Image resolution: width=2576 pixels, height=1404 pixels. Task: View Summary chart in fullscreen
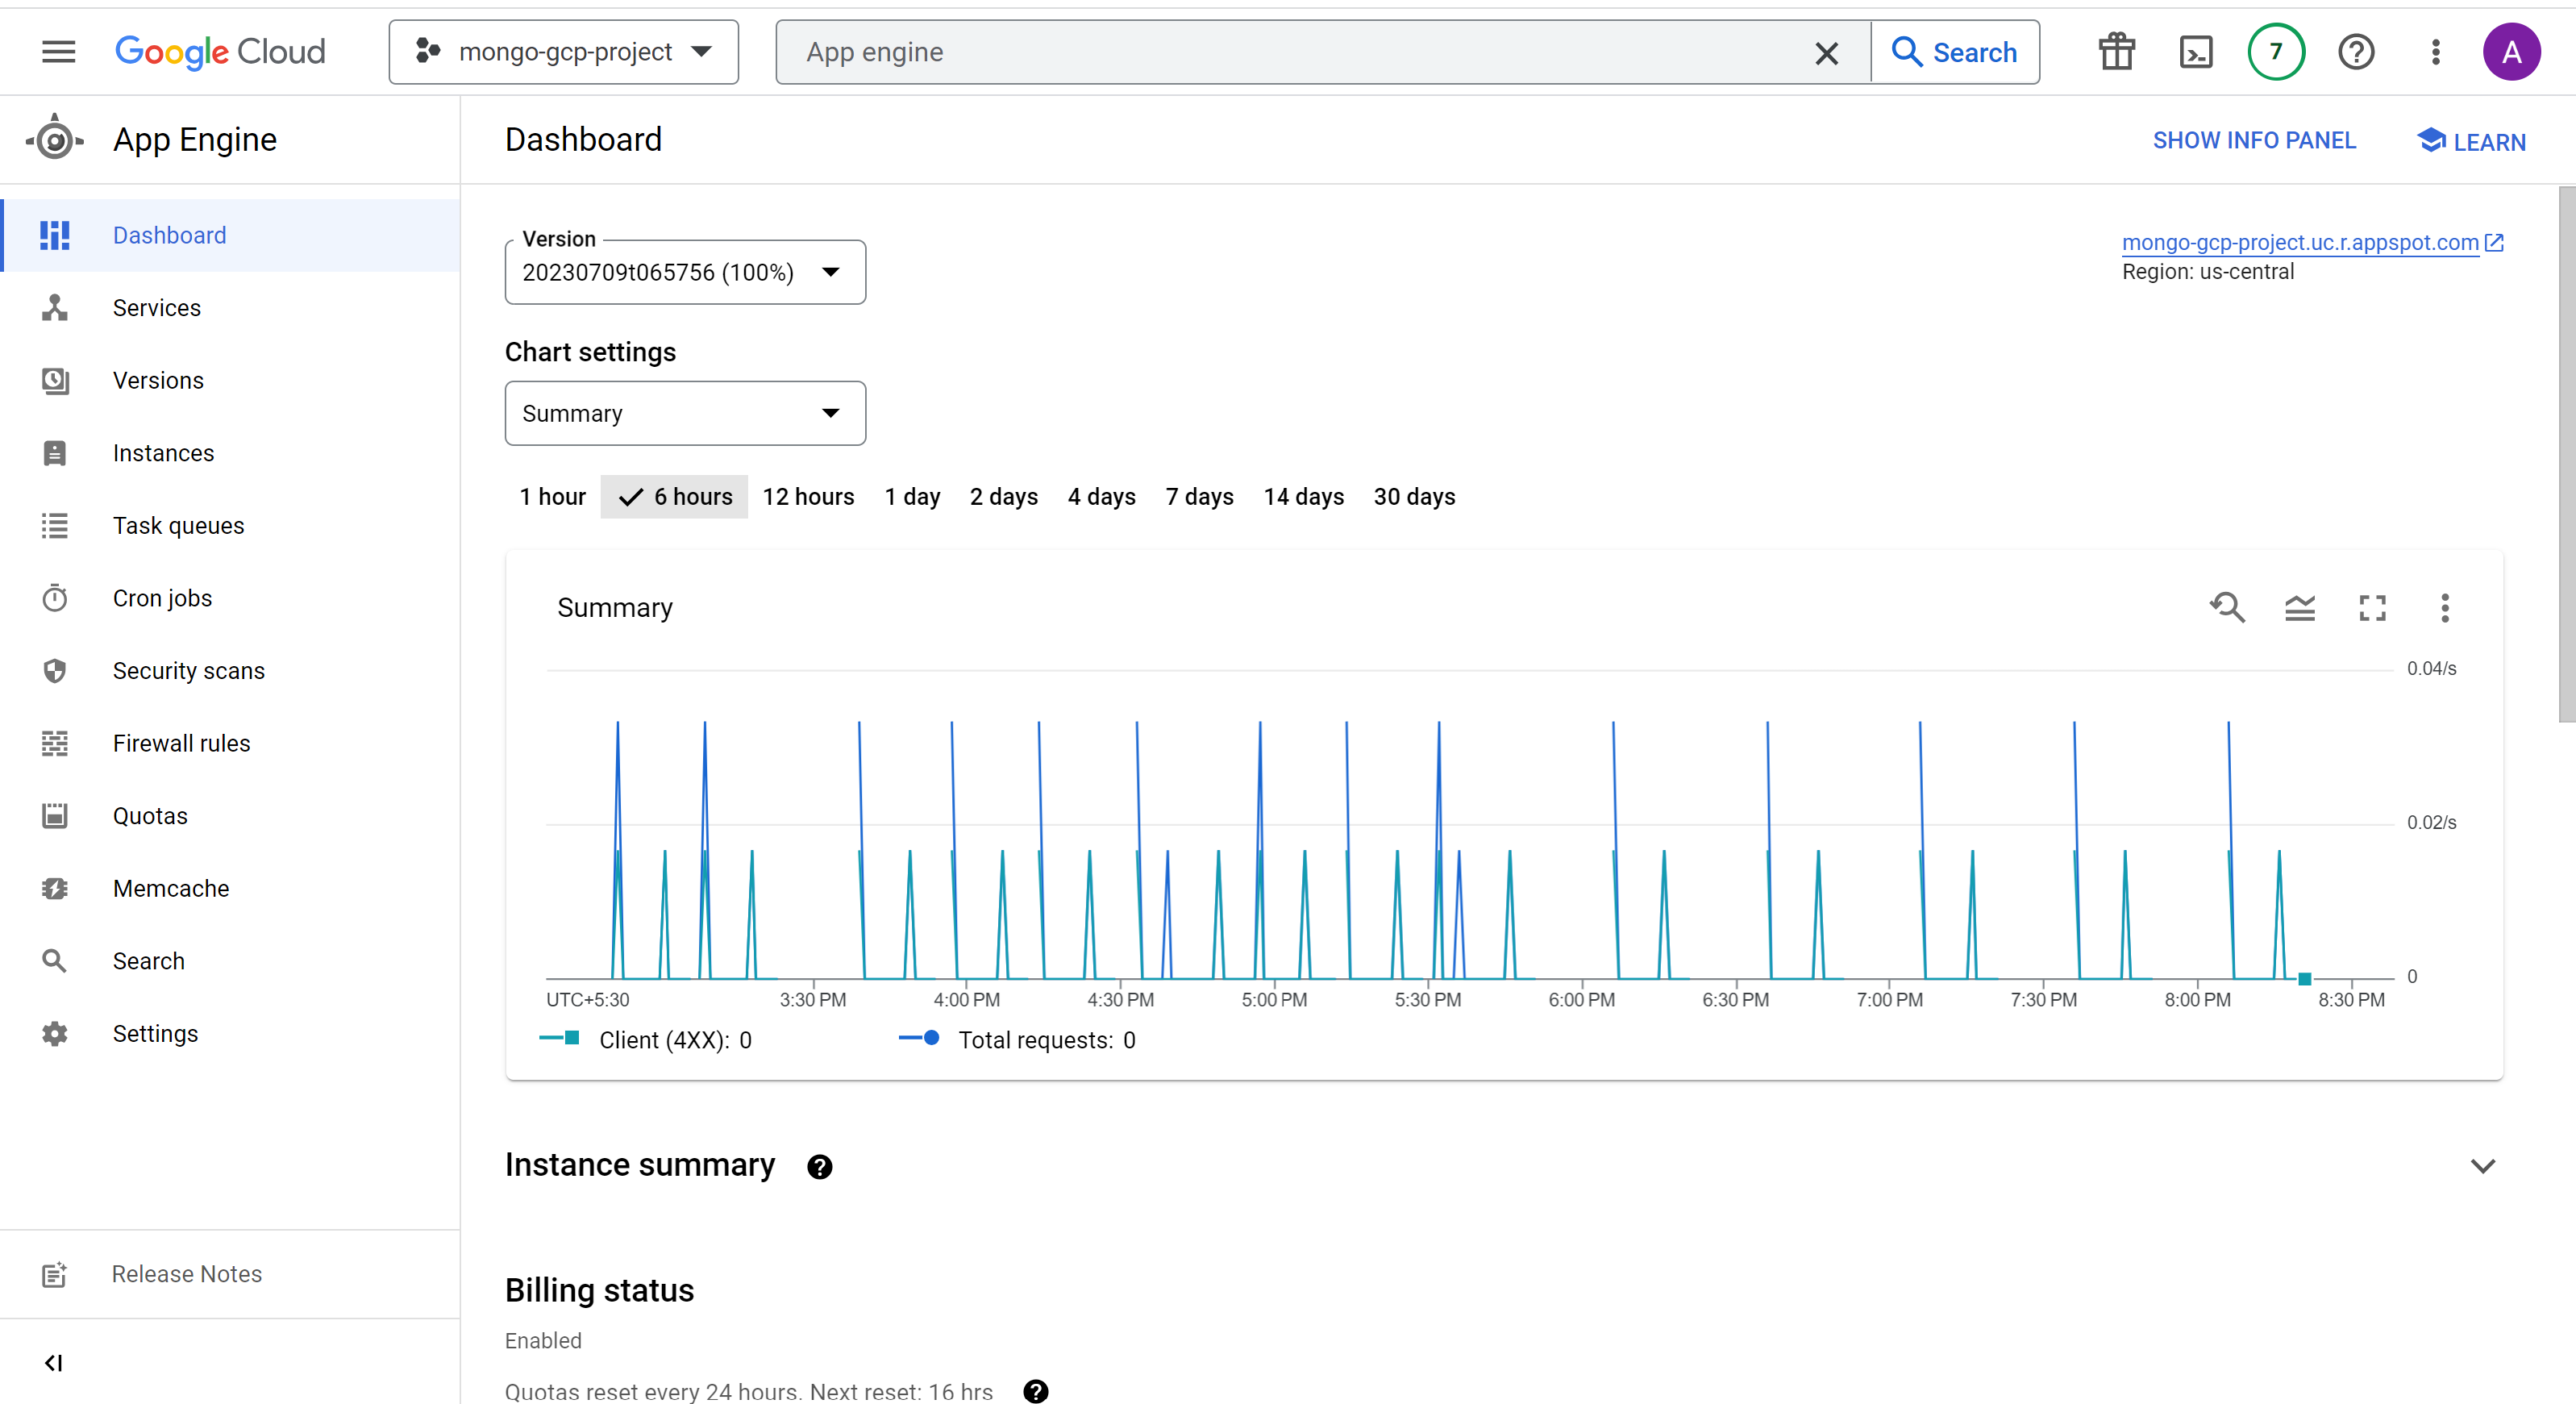click(x=2372, y=607)
